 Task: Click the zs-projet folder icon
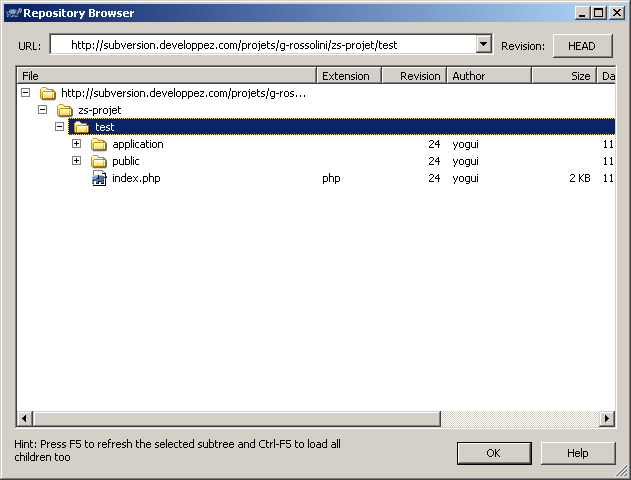click(64, 110)
